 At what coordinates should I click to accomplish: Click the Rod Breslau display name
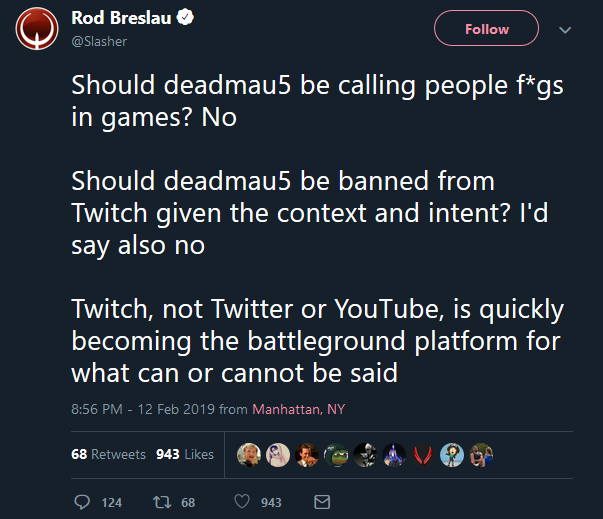pyautogui.click(x=115, y=18)
